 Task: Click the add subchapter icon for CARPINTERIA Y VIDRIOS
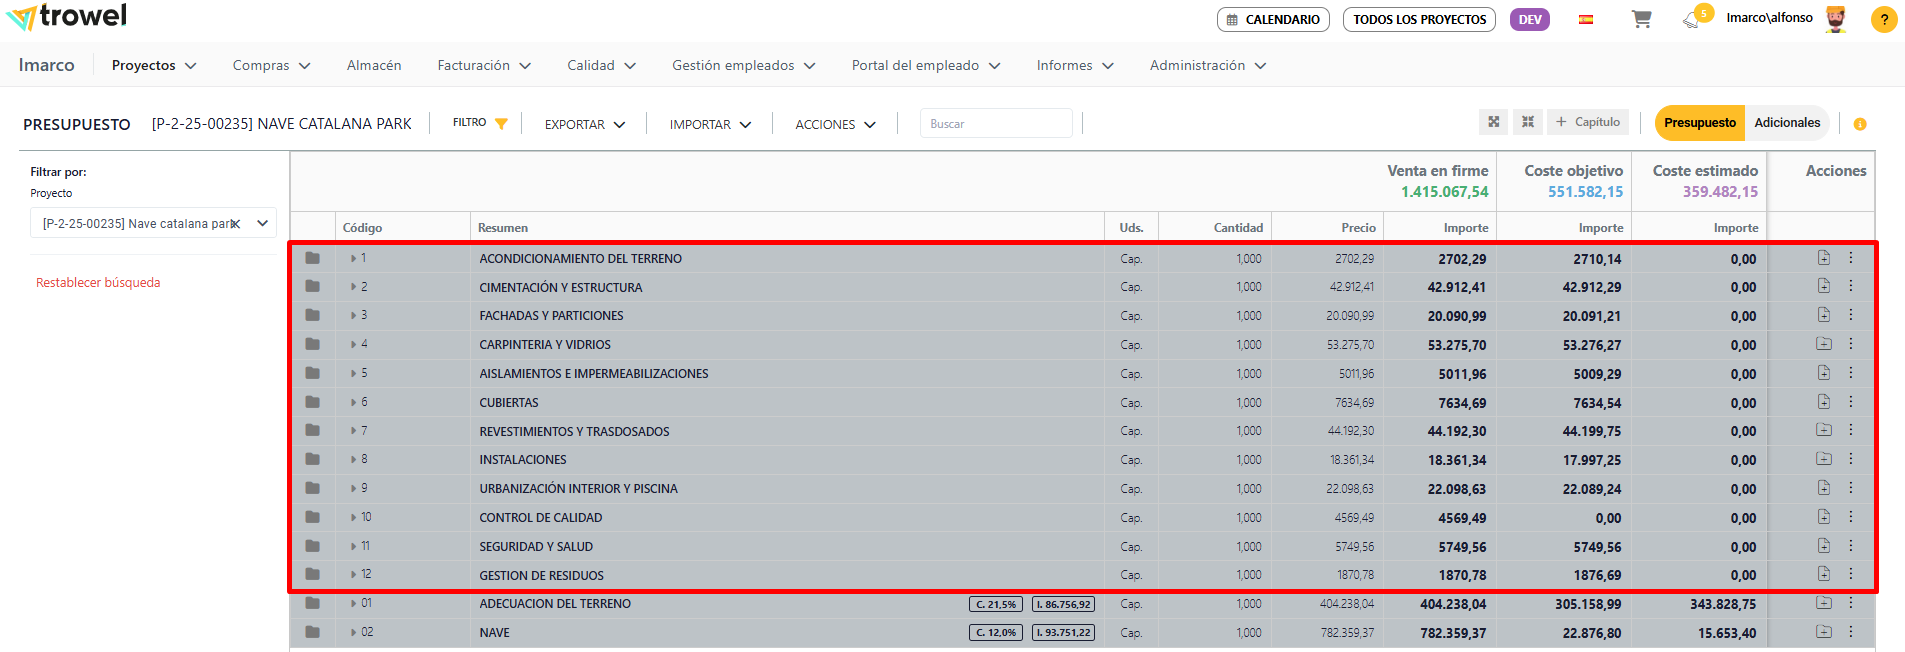point(1824,344)
